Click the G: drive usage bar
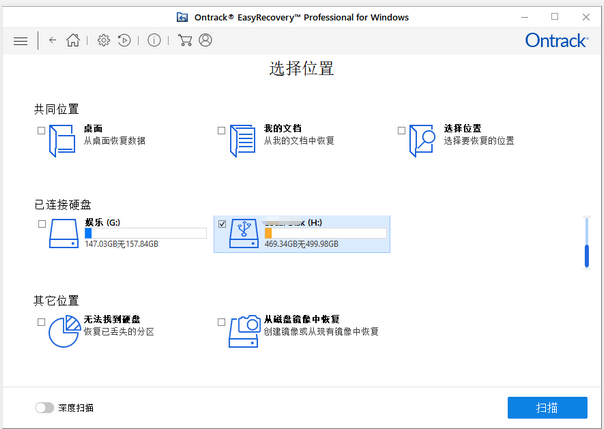 tap(146, 233)
